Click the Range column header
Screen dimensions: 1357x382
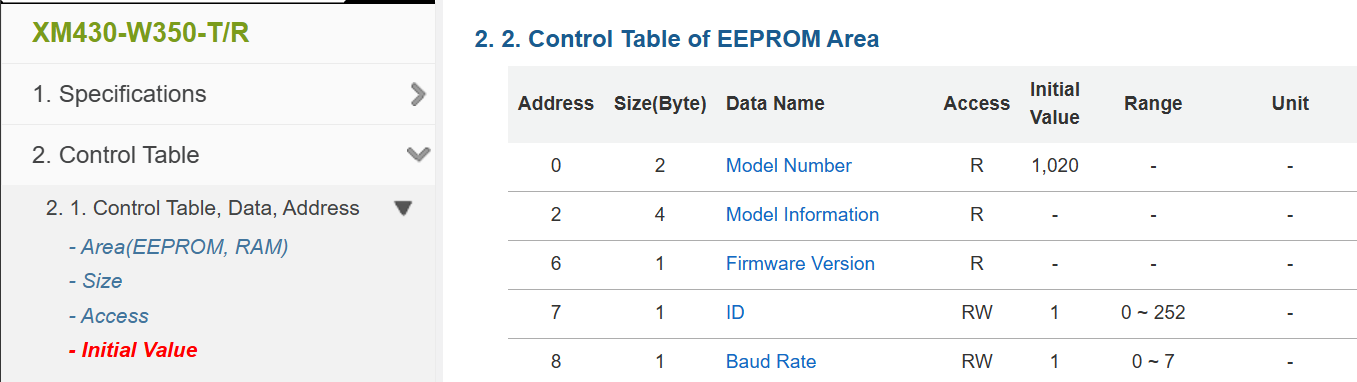[1153, 103]
